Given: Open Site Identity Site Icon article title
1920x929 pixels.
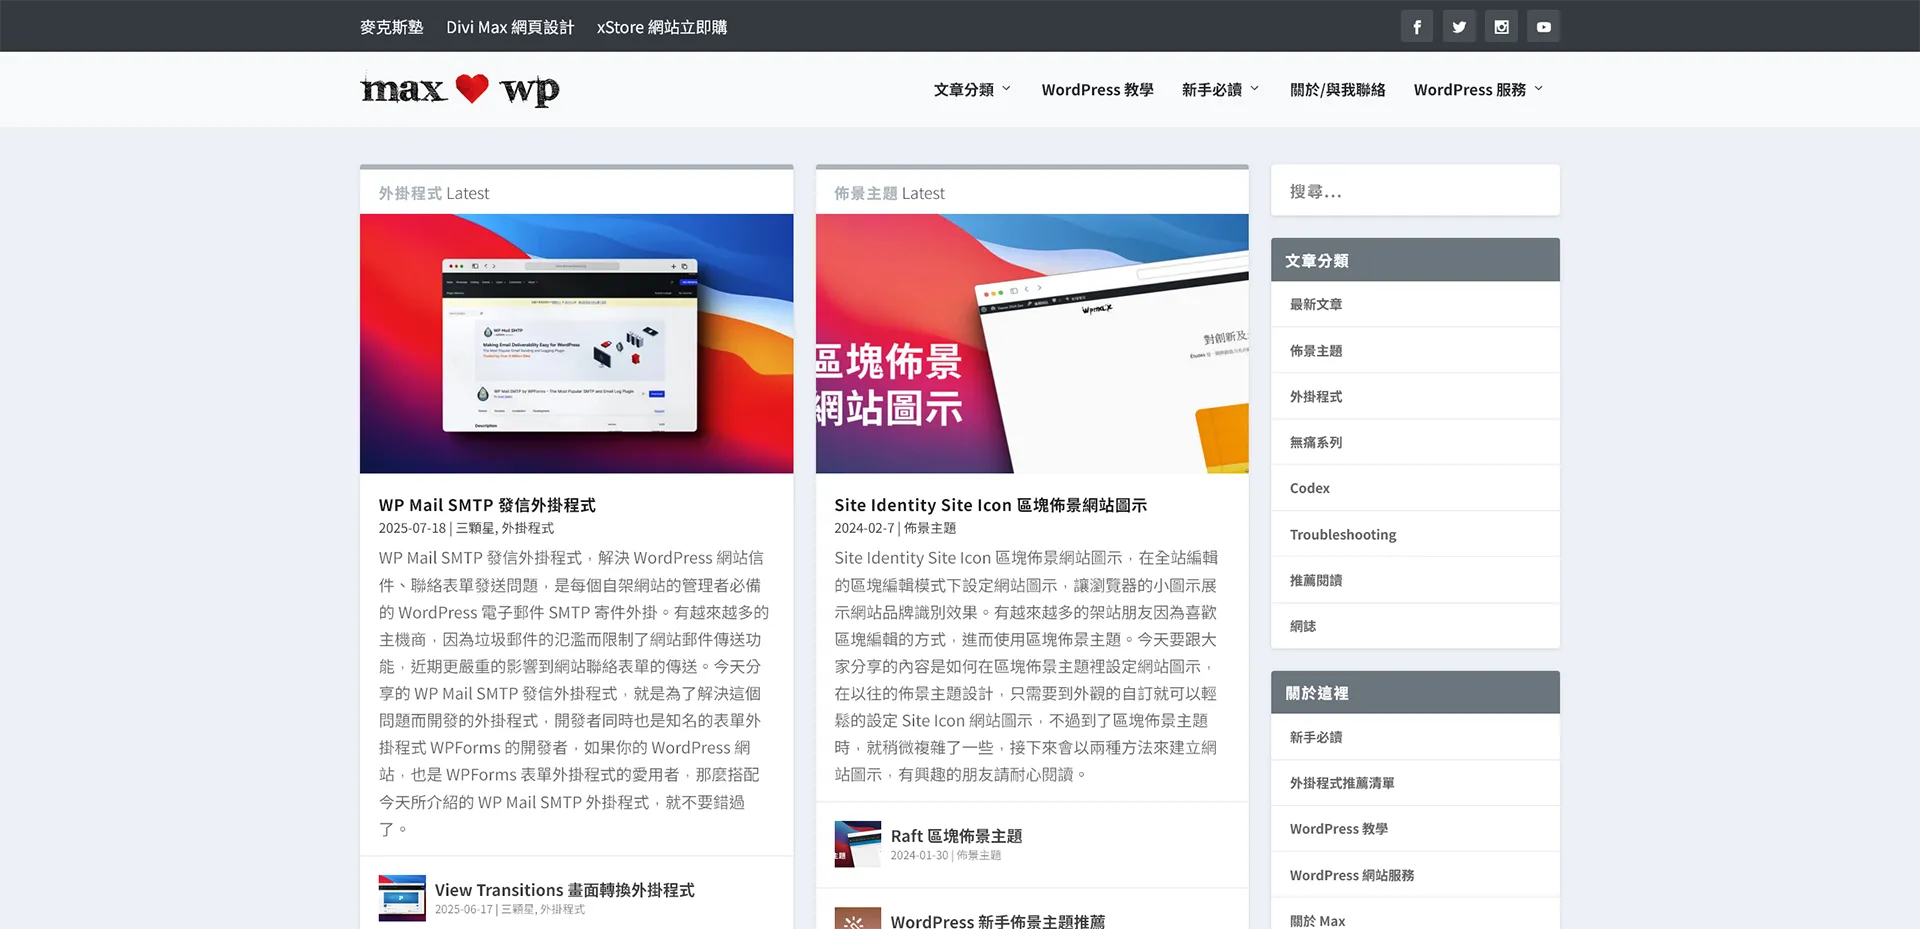Looking at the screenshot, I should pyautogui.click(x=991, y=505).
